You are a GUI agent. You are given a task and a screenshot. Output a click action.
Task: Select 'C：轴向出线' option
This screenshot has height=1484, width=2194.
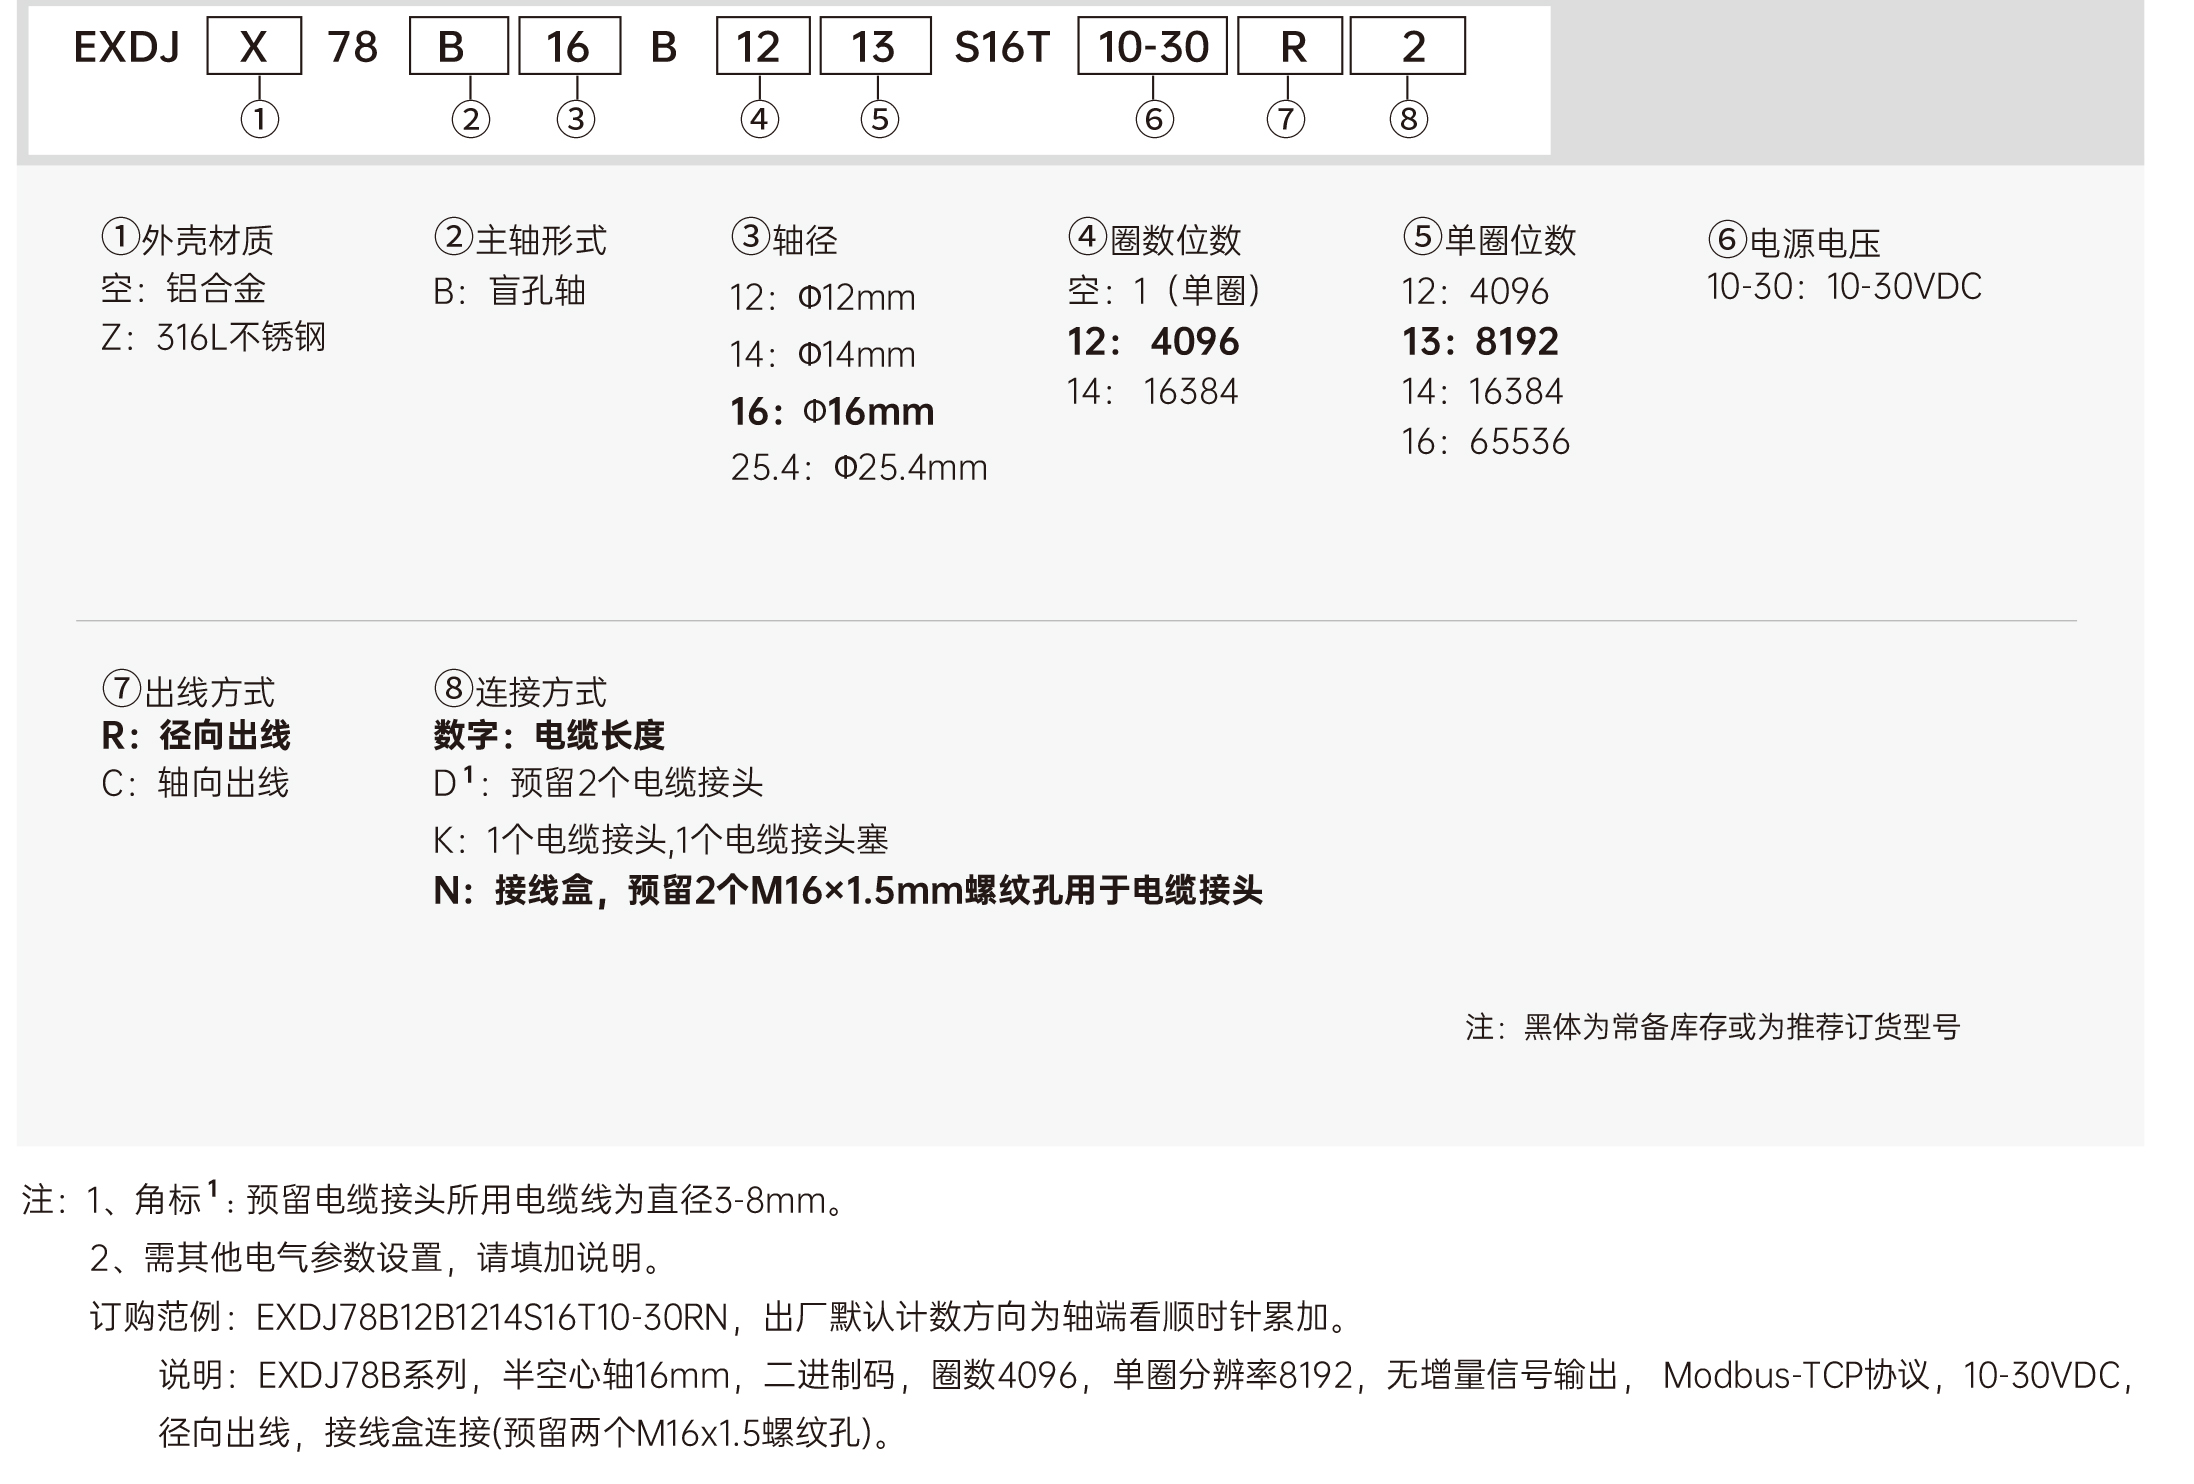coord(195,783)
